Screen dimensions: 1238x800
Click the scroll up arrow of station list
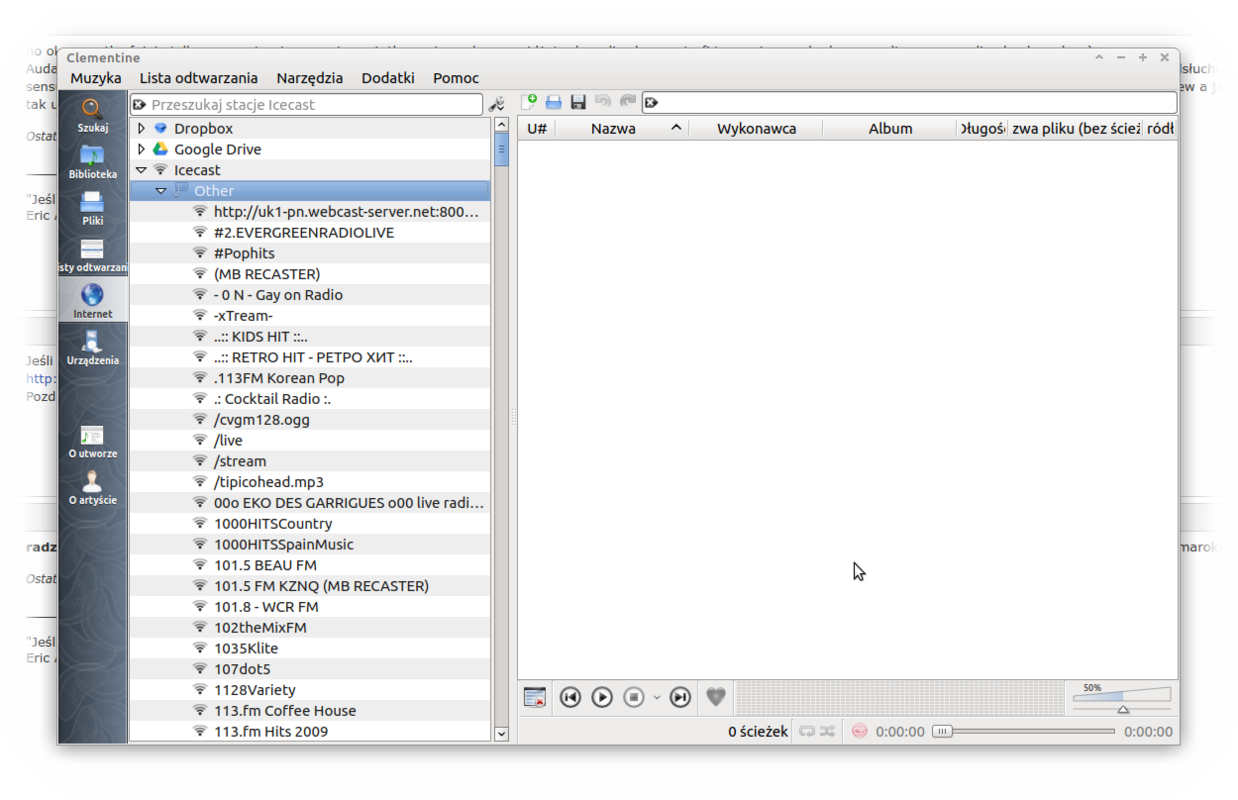(x=502, y=126)
